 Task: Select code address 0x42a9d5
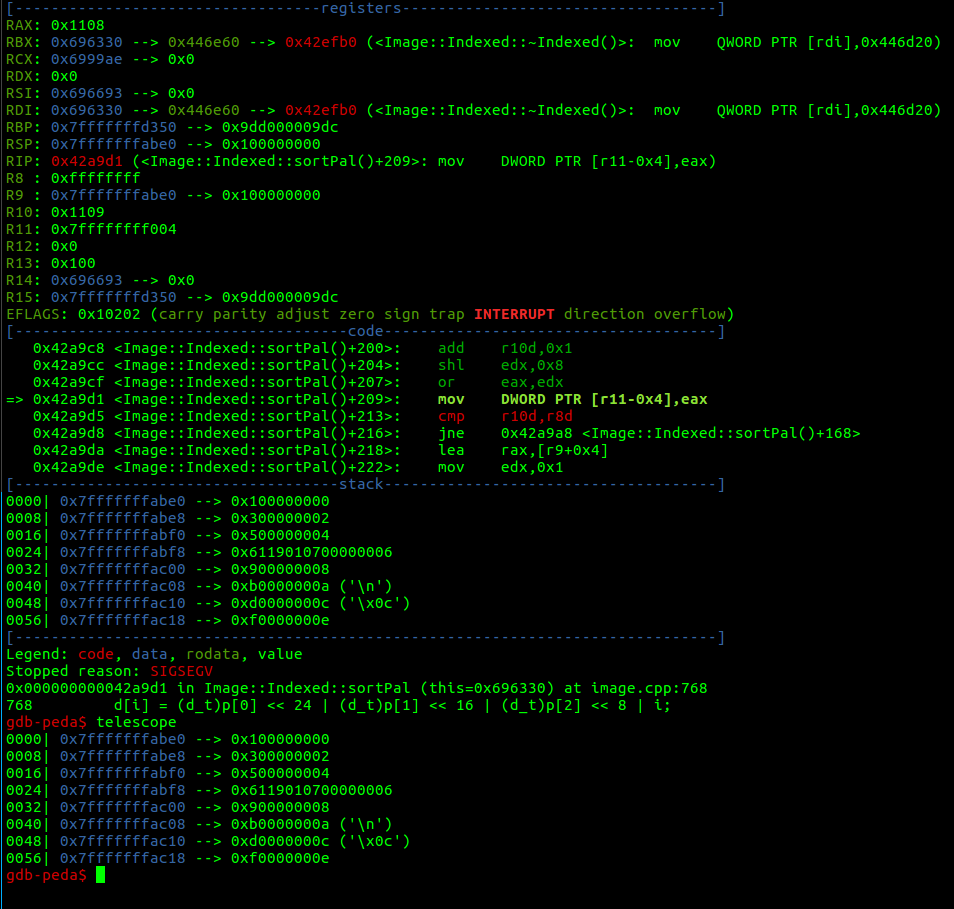[x=68, y=417]
